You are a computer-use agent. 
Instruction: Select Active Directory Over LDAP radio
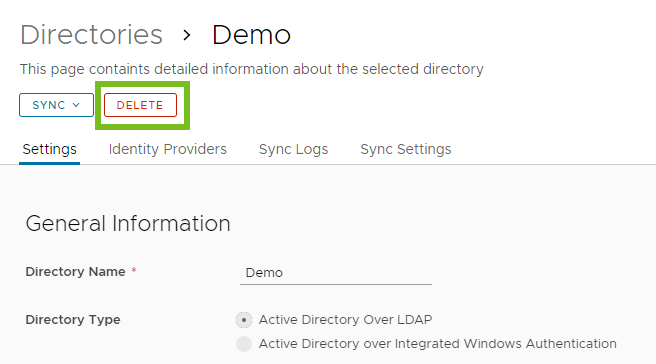click(x=244, y=320)
